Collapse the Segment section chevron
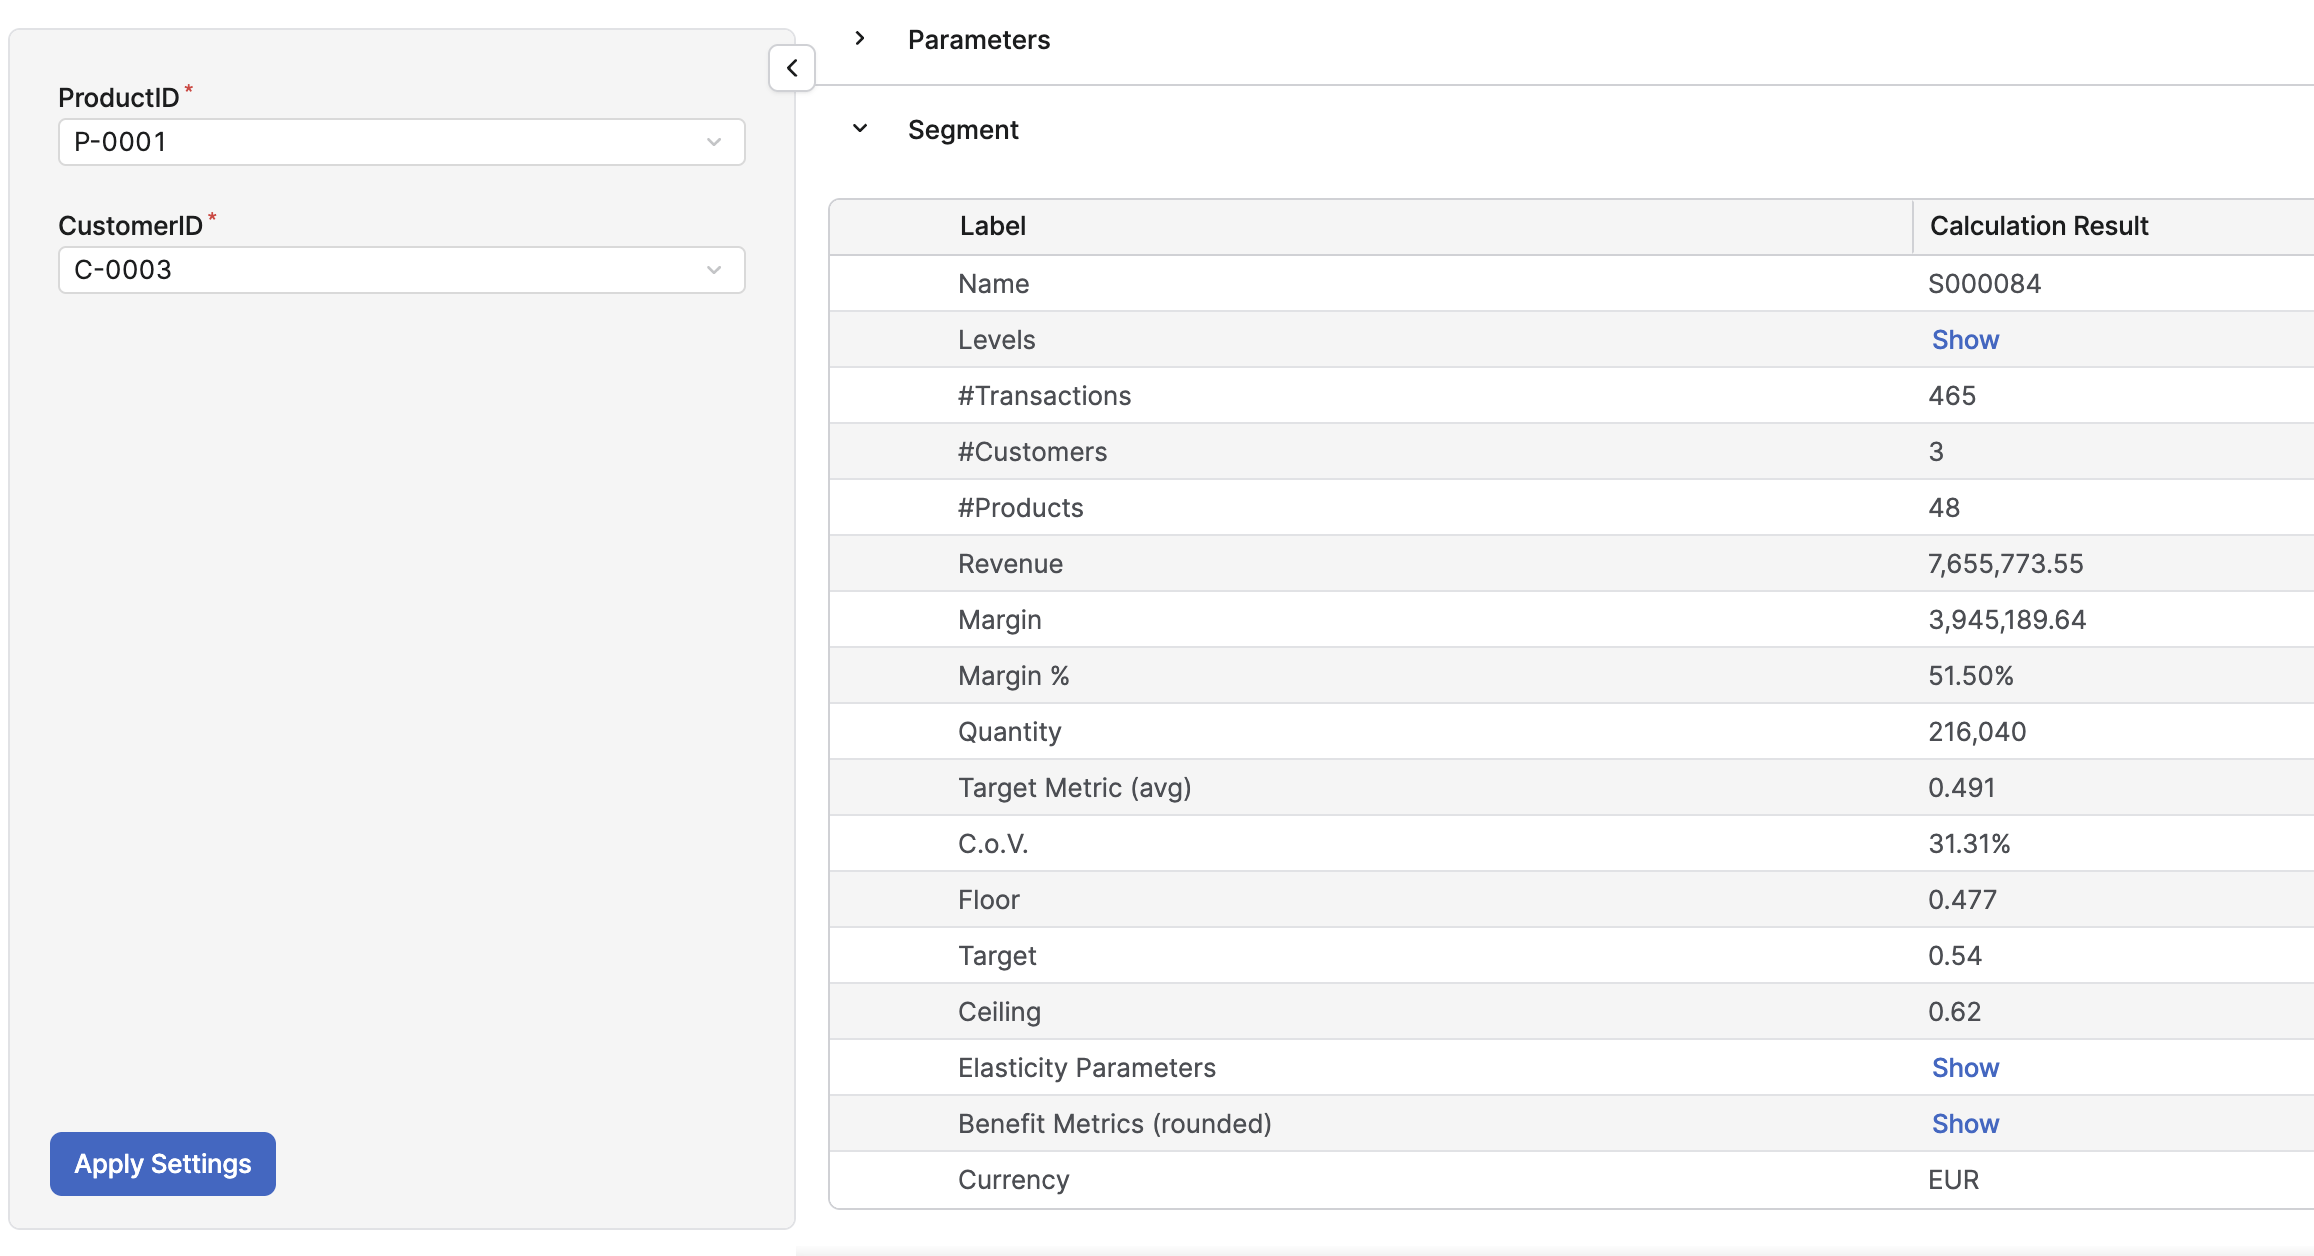Screen dimensions: 2314x1256 [859, 129]
